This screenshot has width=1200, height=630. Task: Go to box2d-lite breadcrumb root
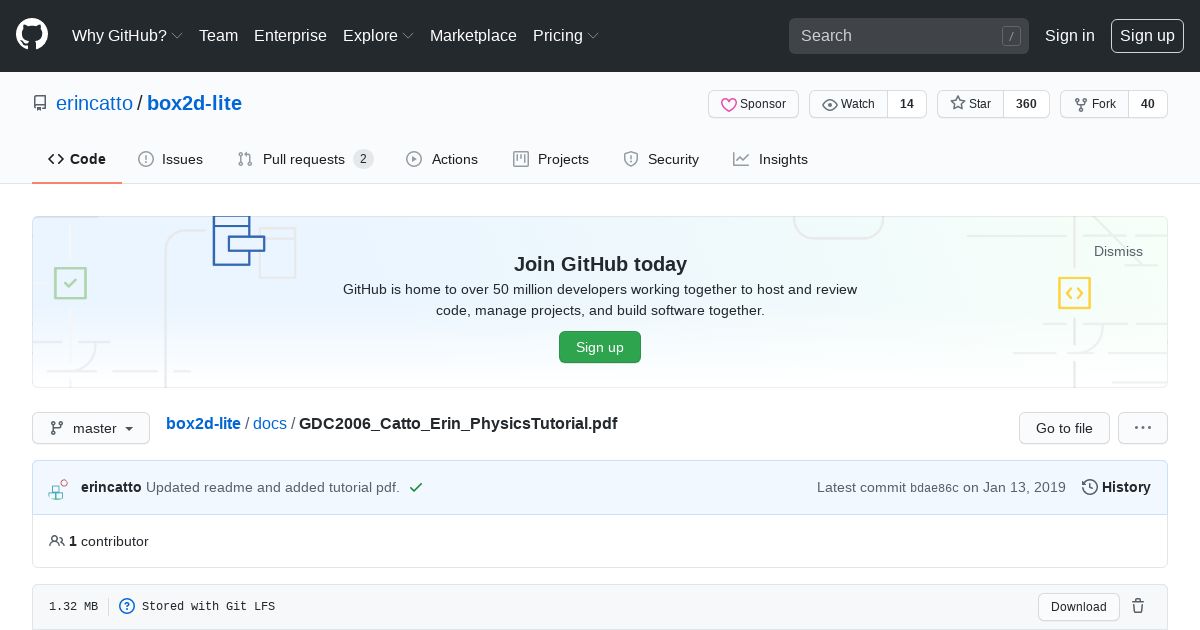203,423
